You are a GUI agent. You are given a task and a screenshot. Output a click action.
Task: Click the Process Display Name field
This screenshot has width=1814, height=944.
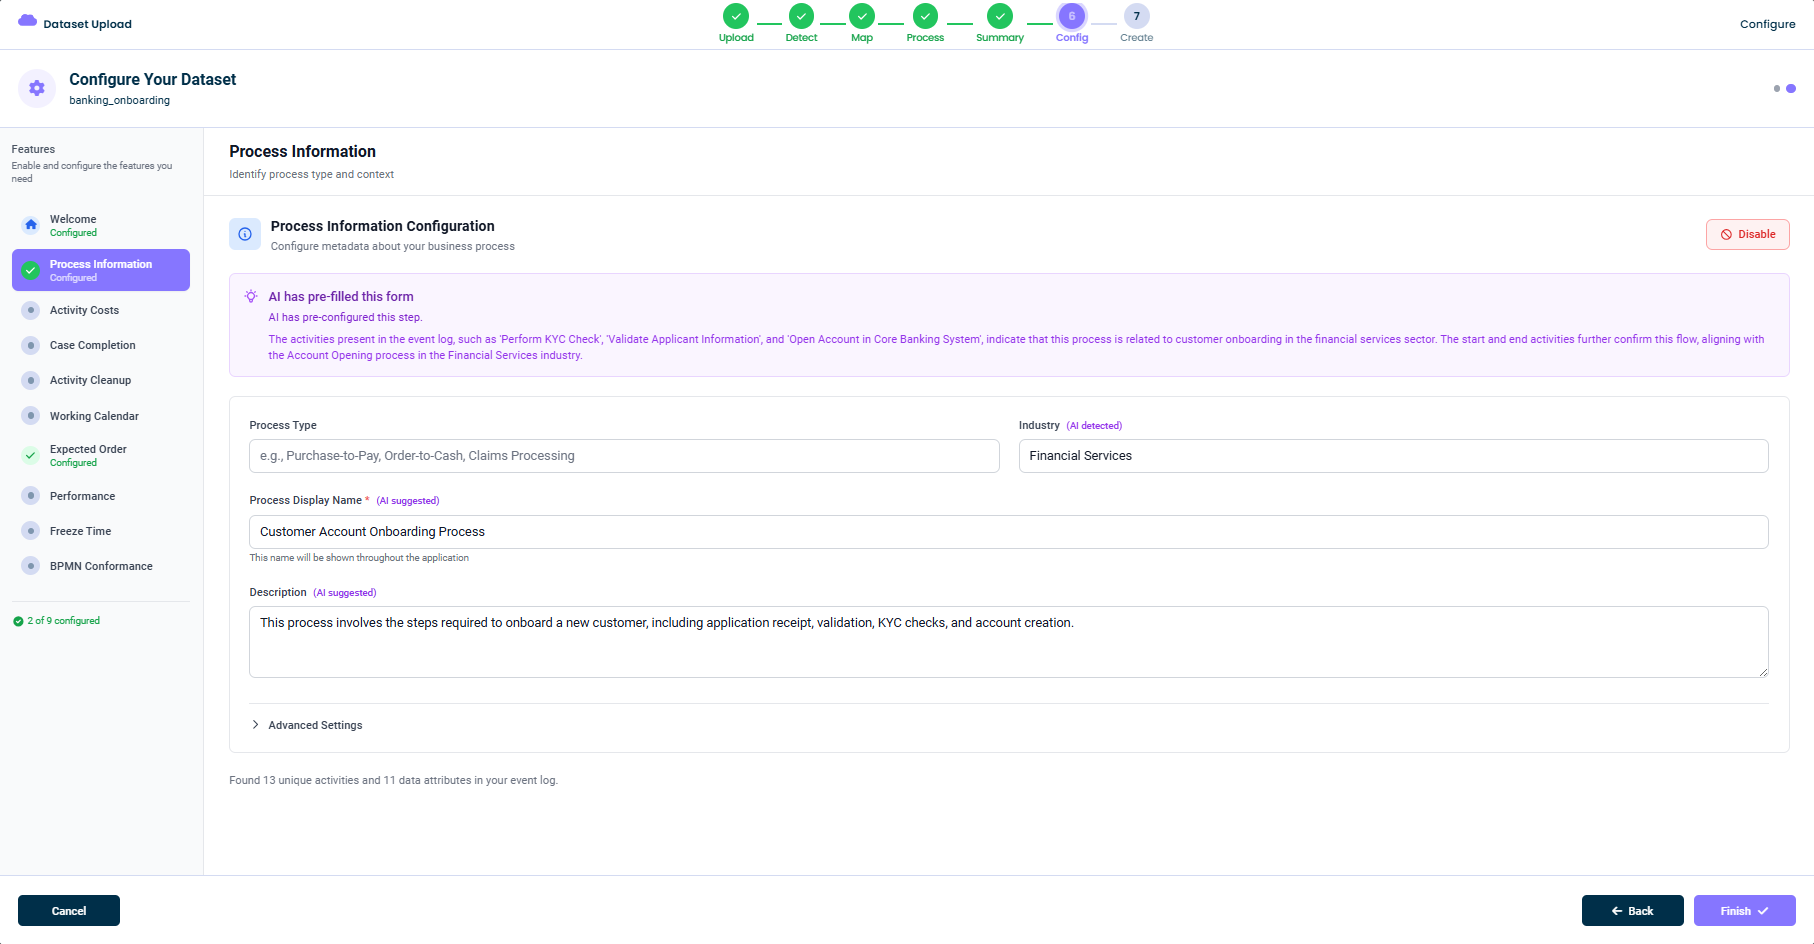[1008, 532]
